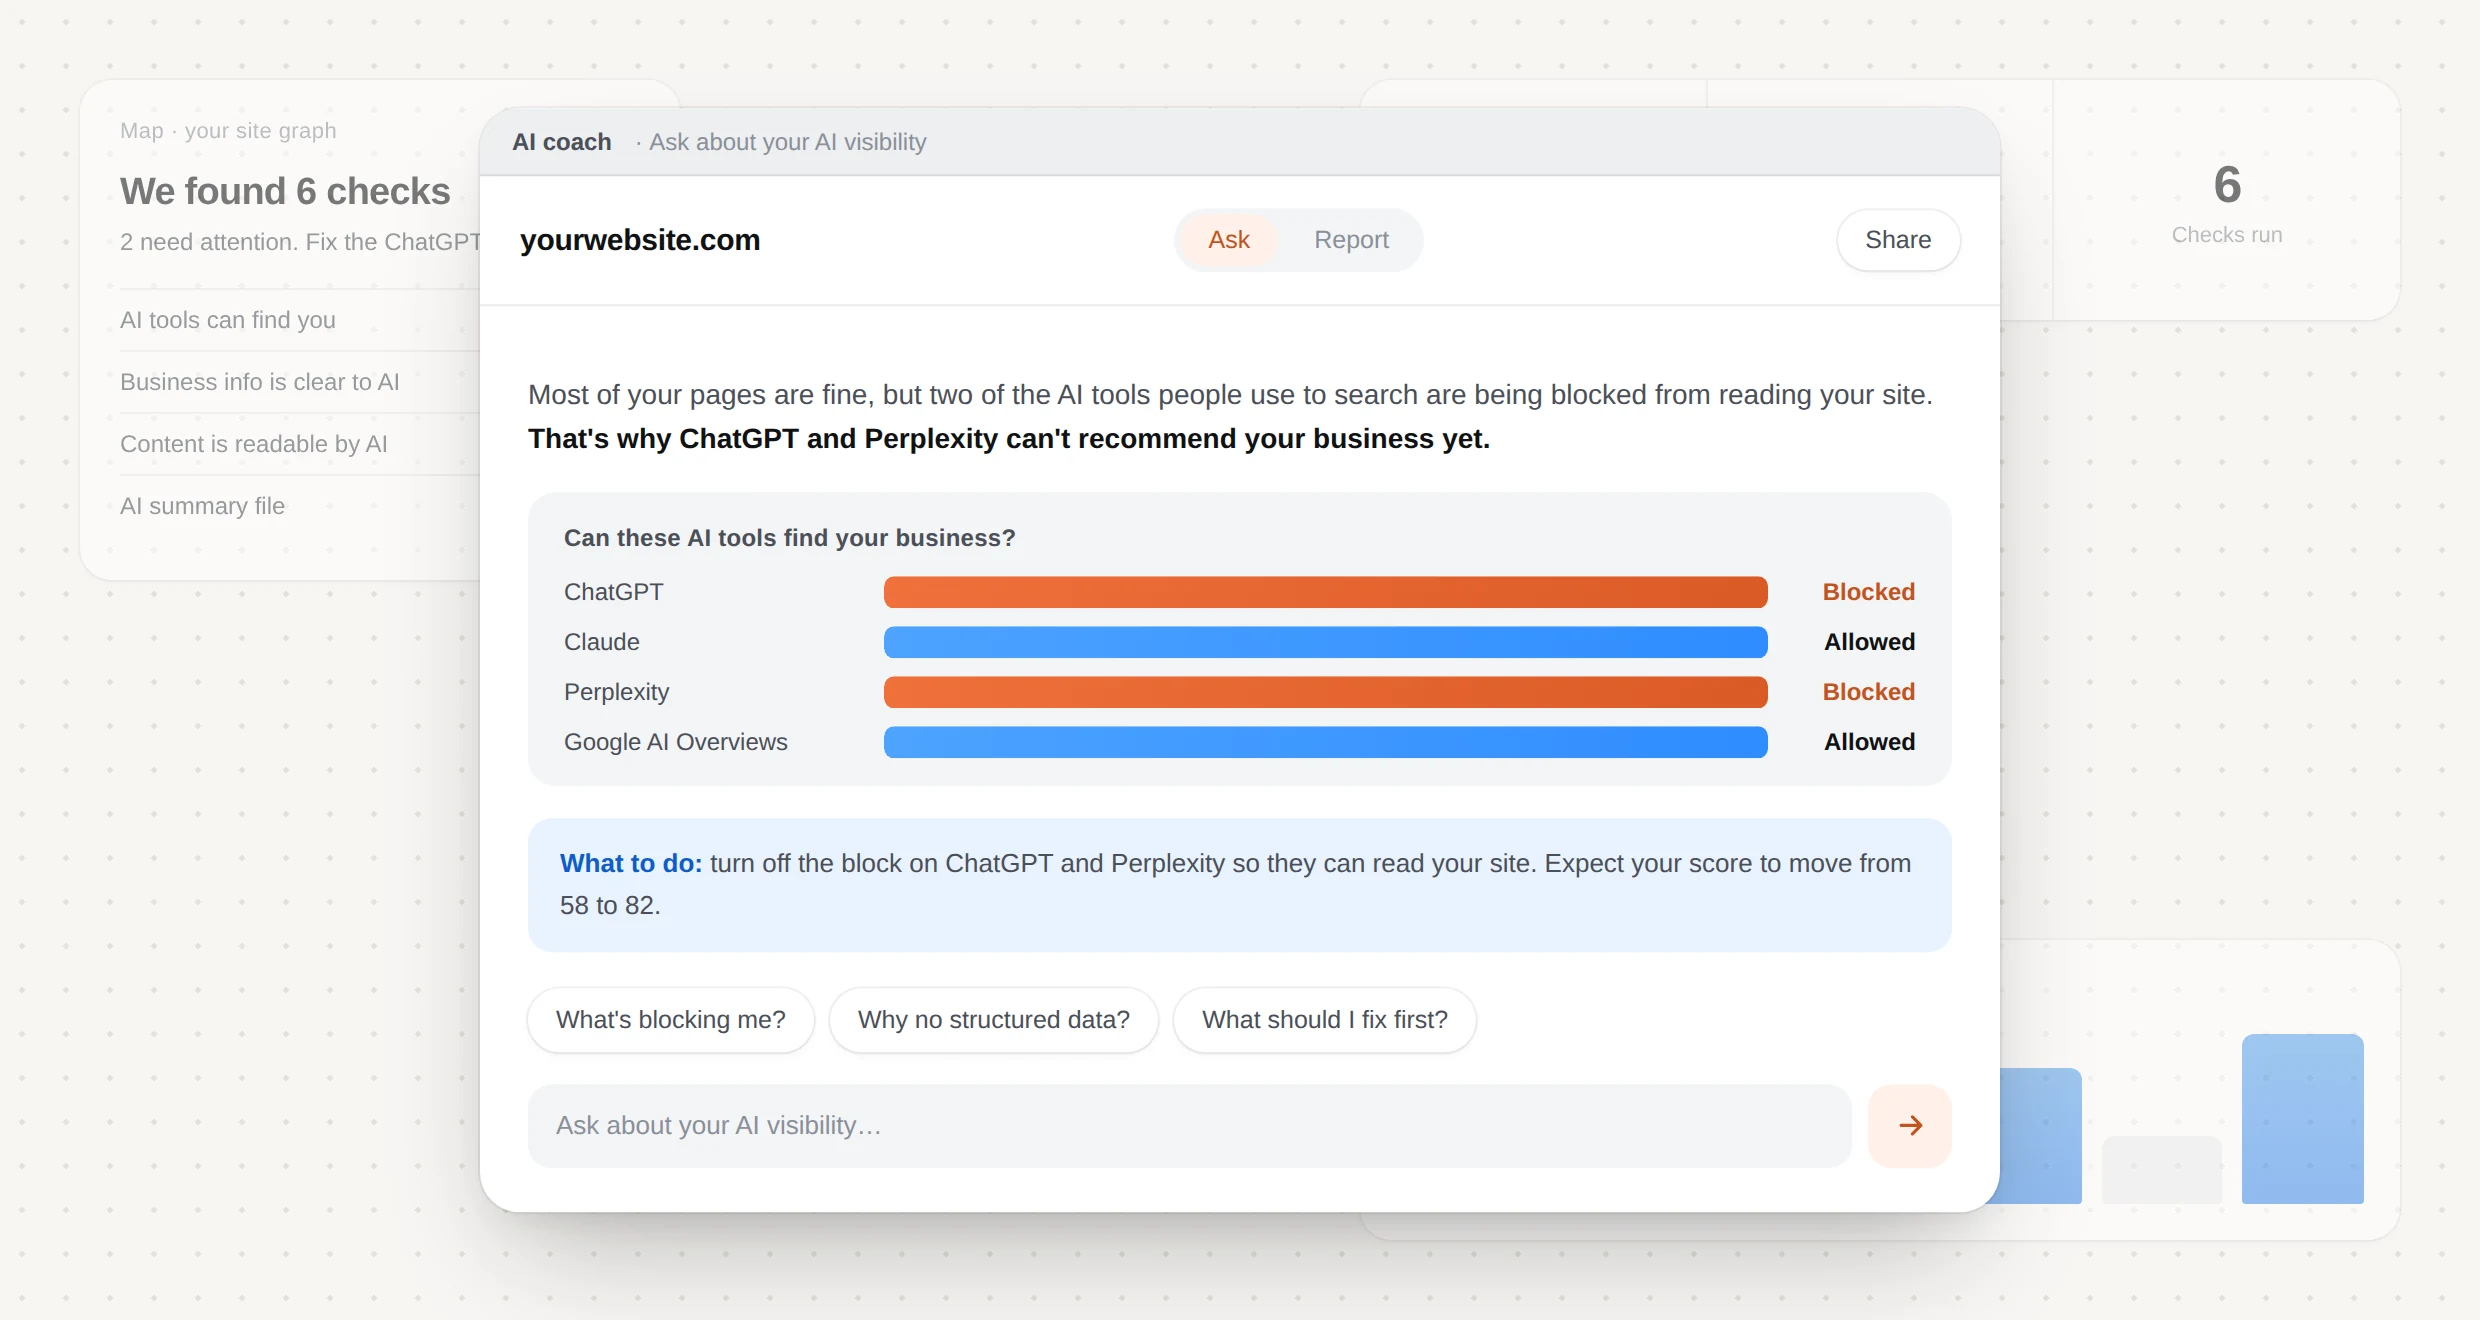This screenshot has height=1320, width=2480.
Task: Click the Perplexity row label
Action: coord(617,692)
